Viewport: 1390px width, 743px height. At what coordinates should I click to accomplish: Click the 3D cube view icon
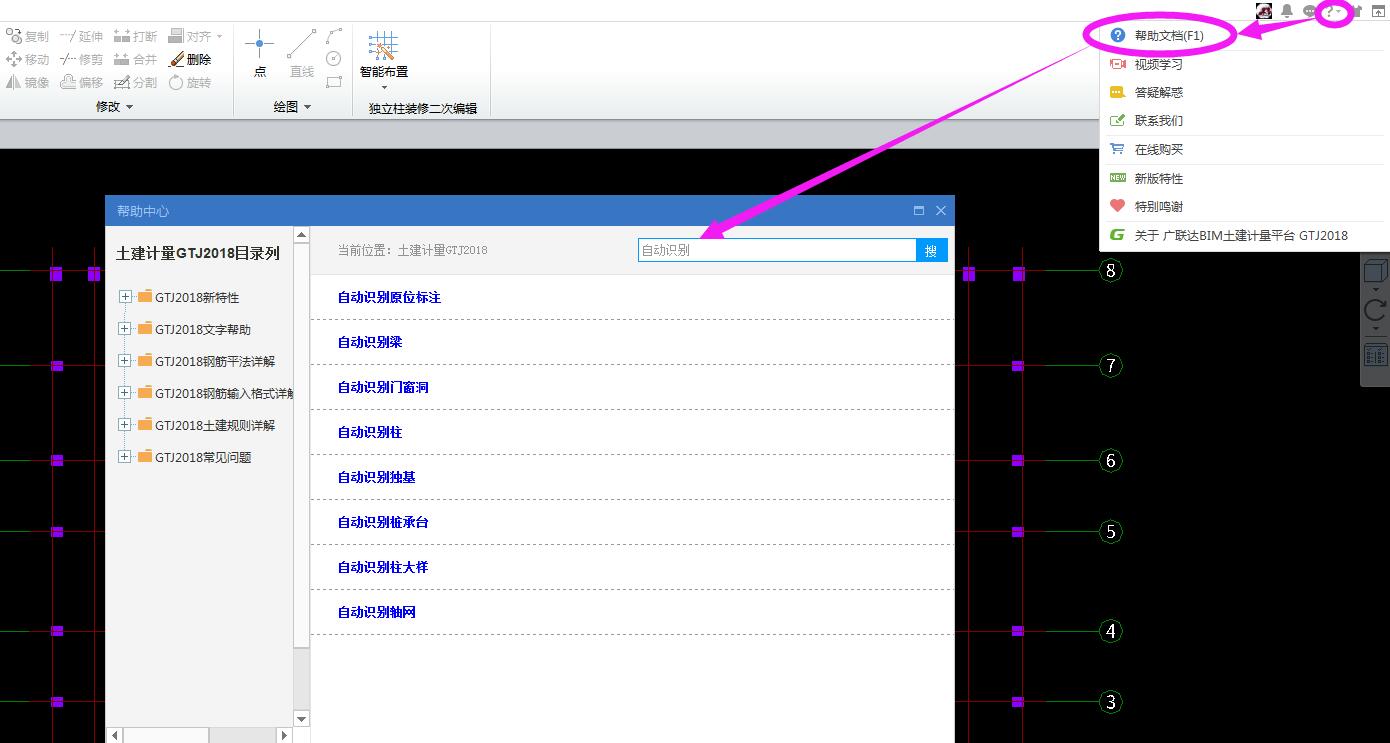tap(1375, 271)
